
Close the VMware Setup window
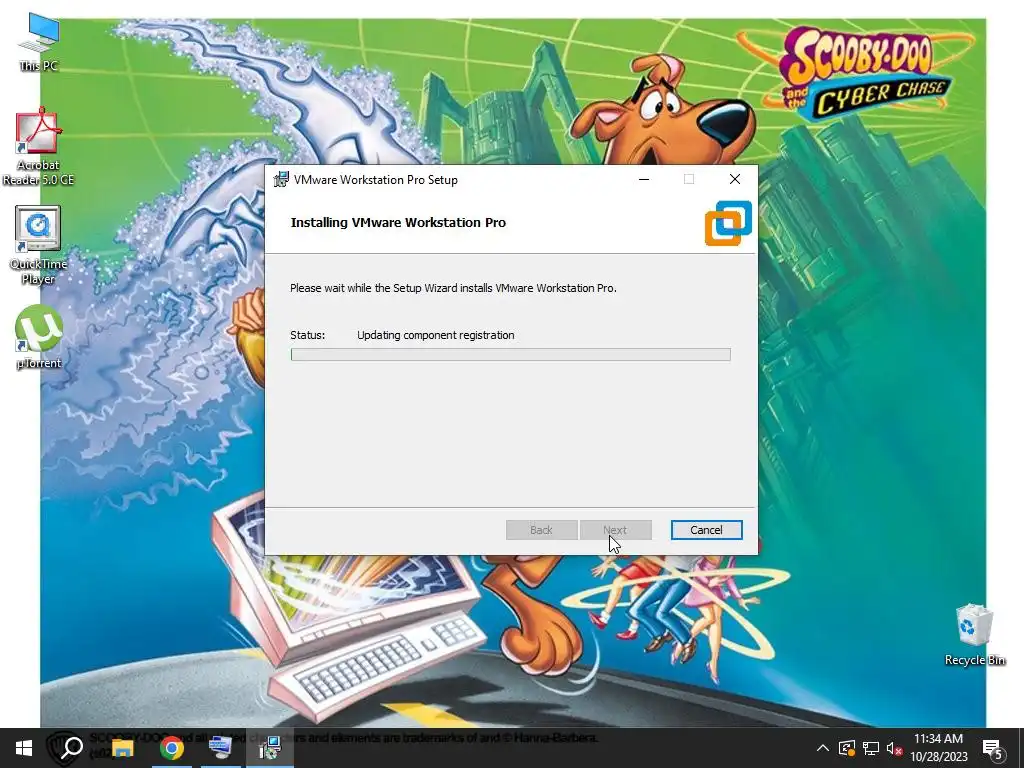735,180
